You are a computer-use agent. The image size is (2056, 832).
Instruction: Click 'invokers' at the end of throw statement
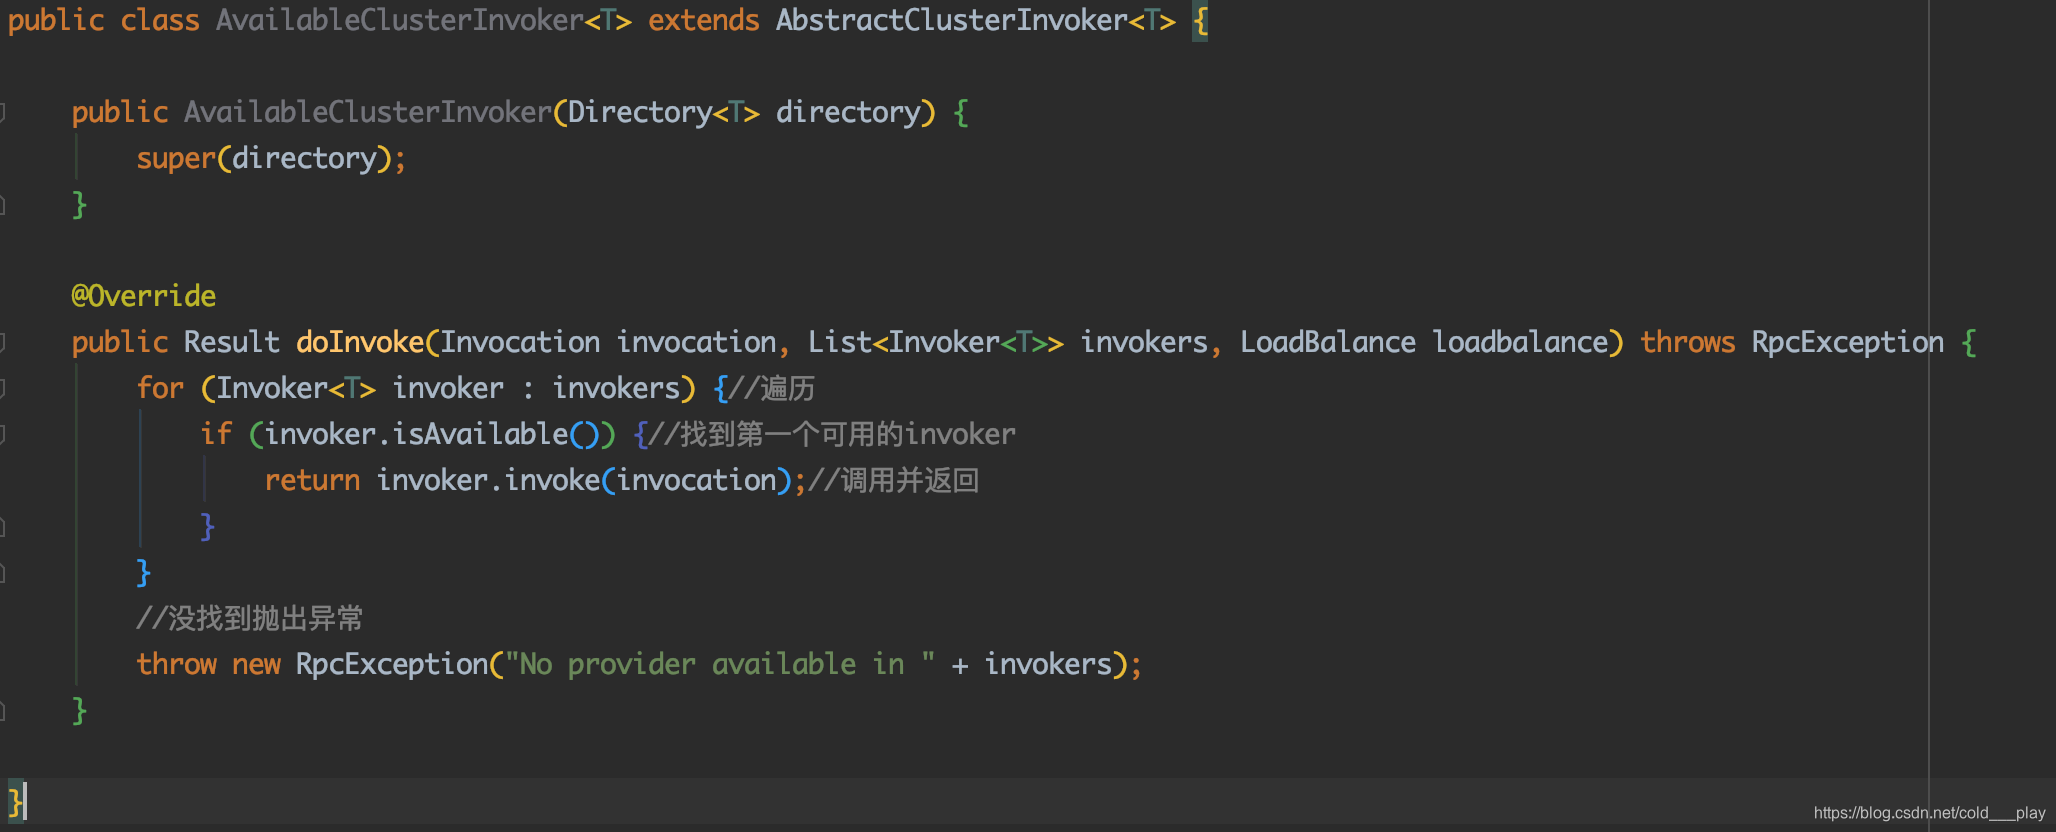[x=1048, y=664]
